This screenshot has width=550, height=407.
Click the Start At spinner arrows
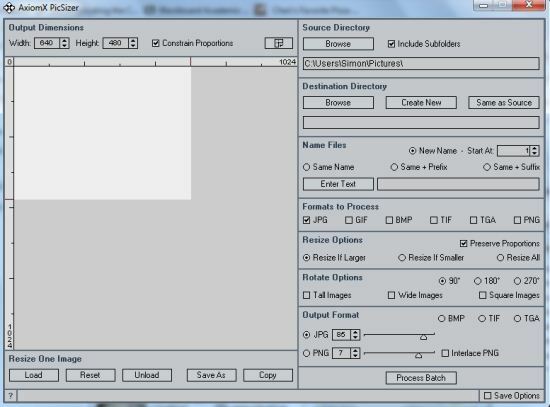point(534,151)
